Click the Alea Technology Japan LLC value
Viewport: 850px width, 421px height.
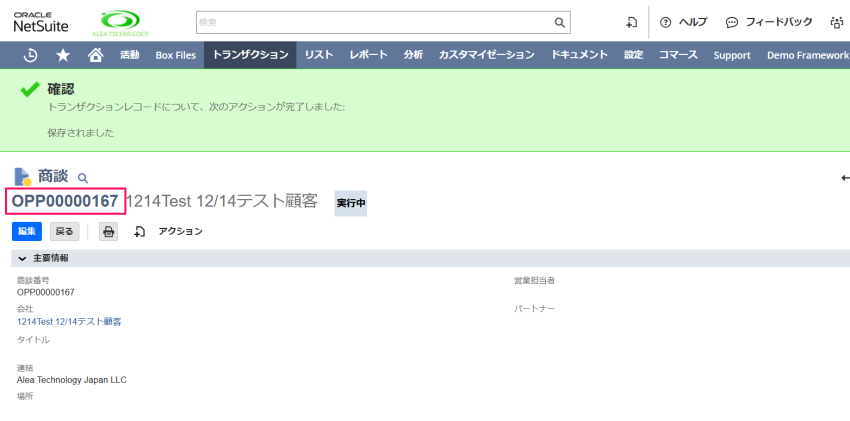coord(72,380)
